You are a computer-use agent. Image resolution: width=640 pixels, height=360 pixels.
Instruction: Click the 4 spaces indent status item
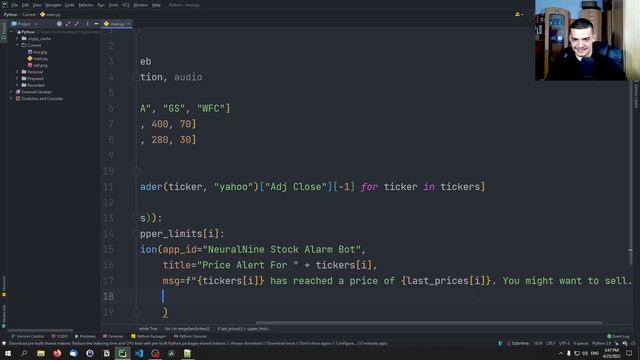point(581,344)
